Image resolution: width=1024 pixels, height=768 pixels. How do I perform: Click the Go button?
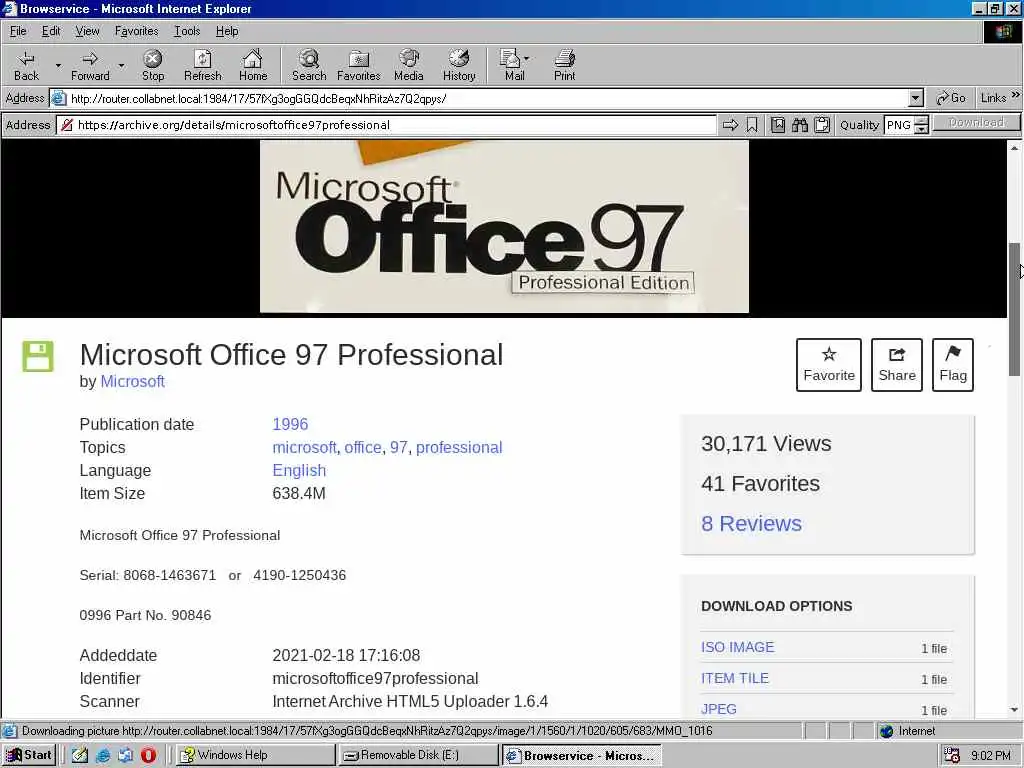click(951, 98)
